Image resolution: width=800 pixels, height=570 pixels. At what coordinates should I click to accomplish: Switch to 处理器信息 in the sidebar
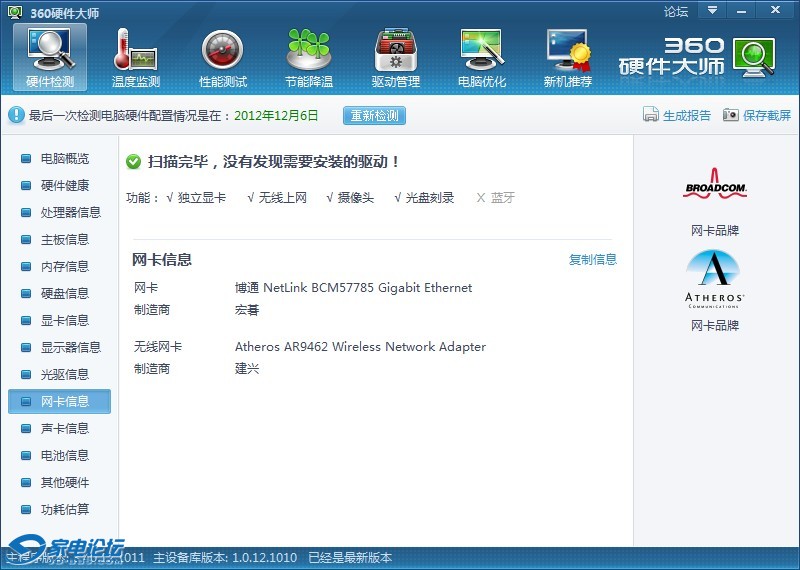(70, 213)
